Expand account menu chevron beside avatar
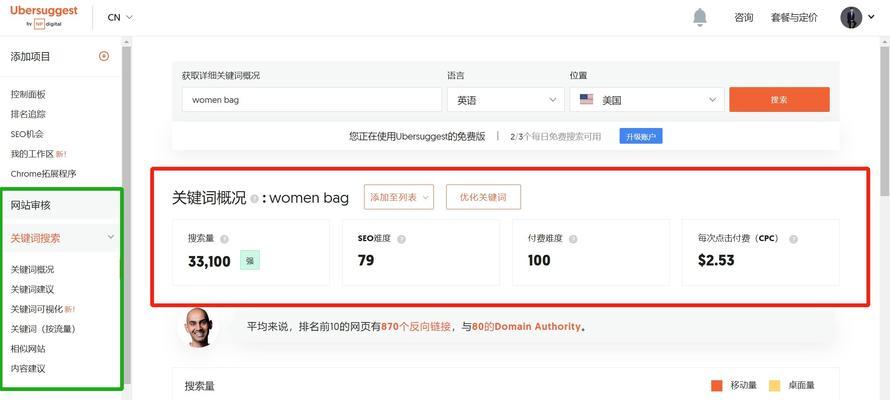 point(871,18)
